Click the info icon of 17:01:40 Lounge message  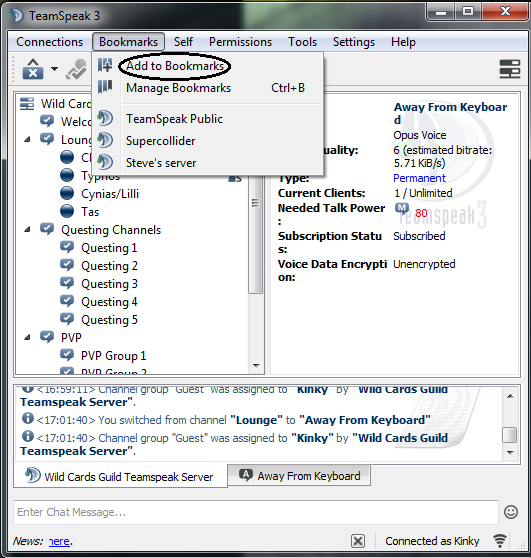coord(28,418)
